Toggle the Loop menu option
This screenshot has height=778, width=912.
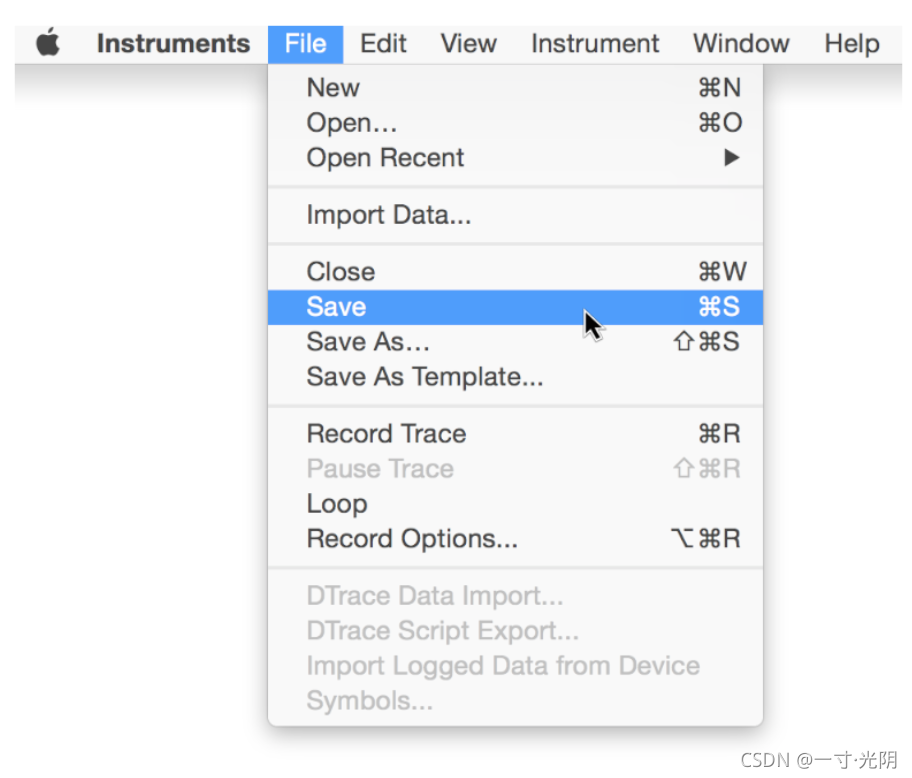(337, 504)
